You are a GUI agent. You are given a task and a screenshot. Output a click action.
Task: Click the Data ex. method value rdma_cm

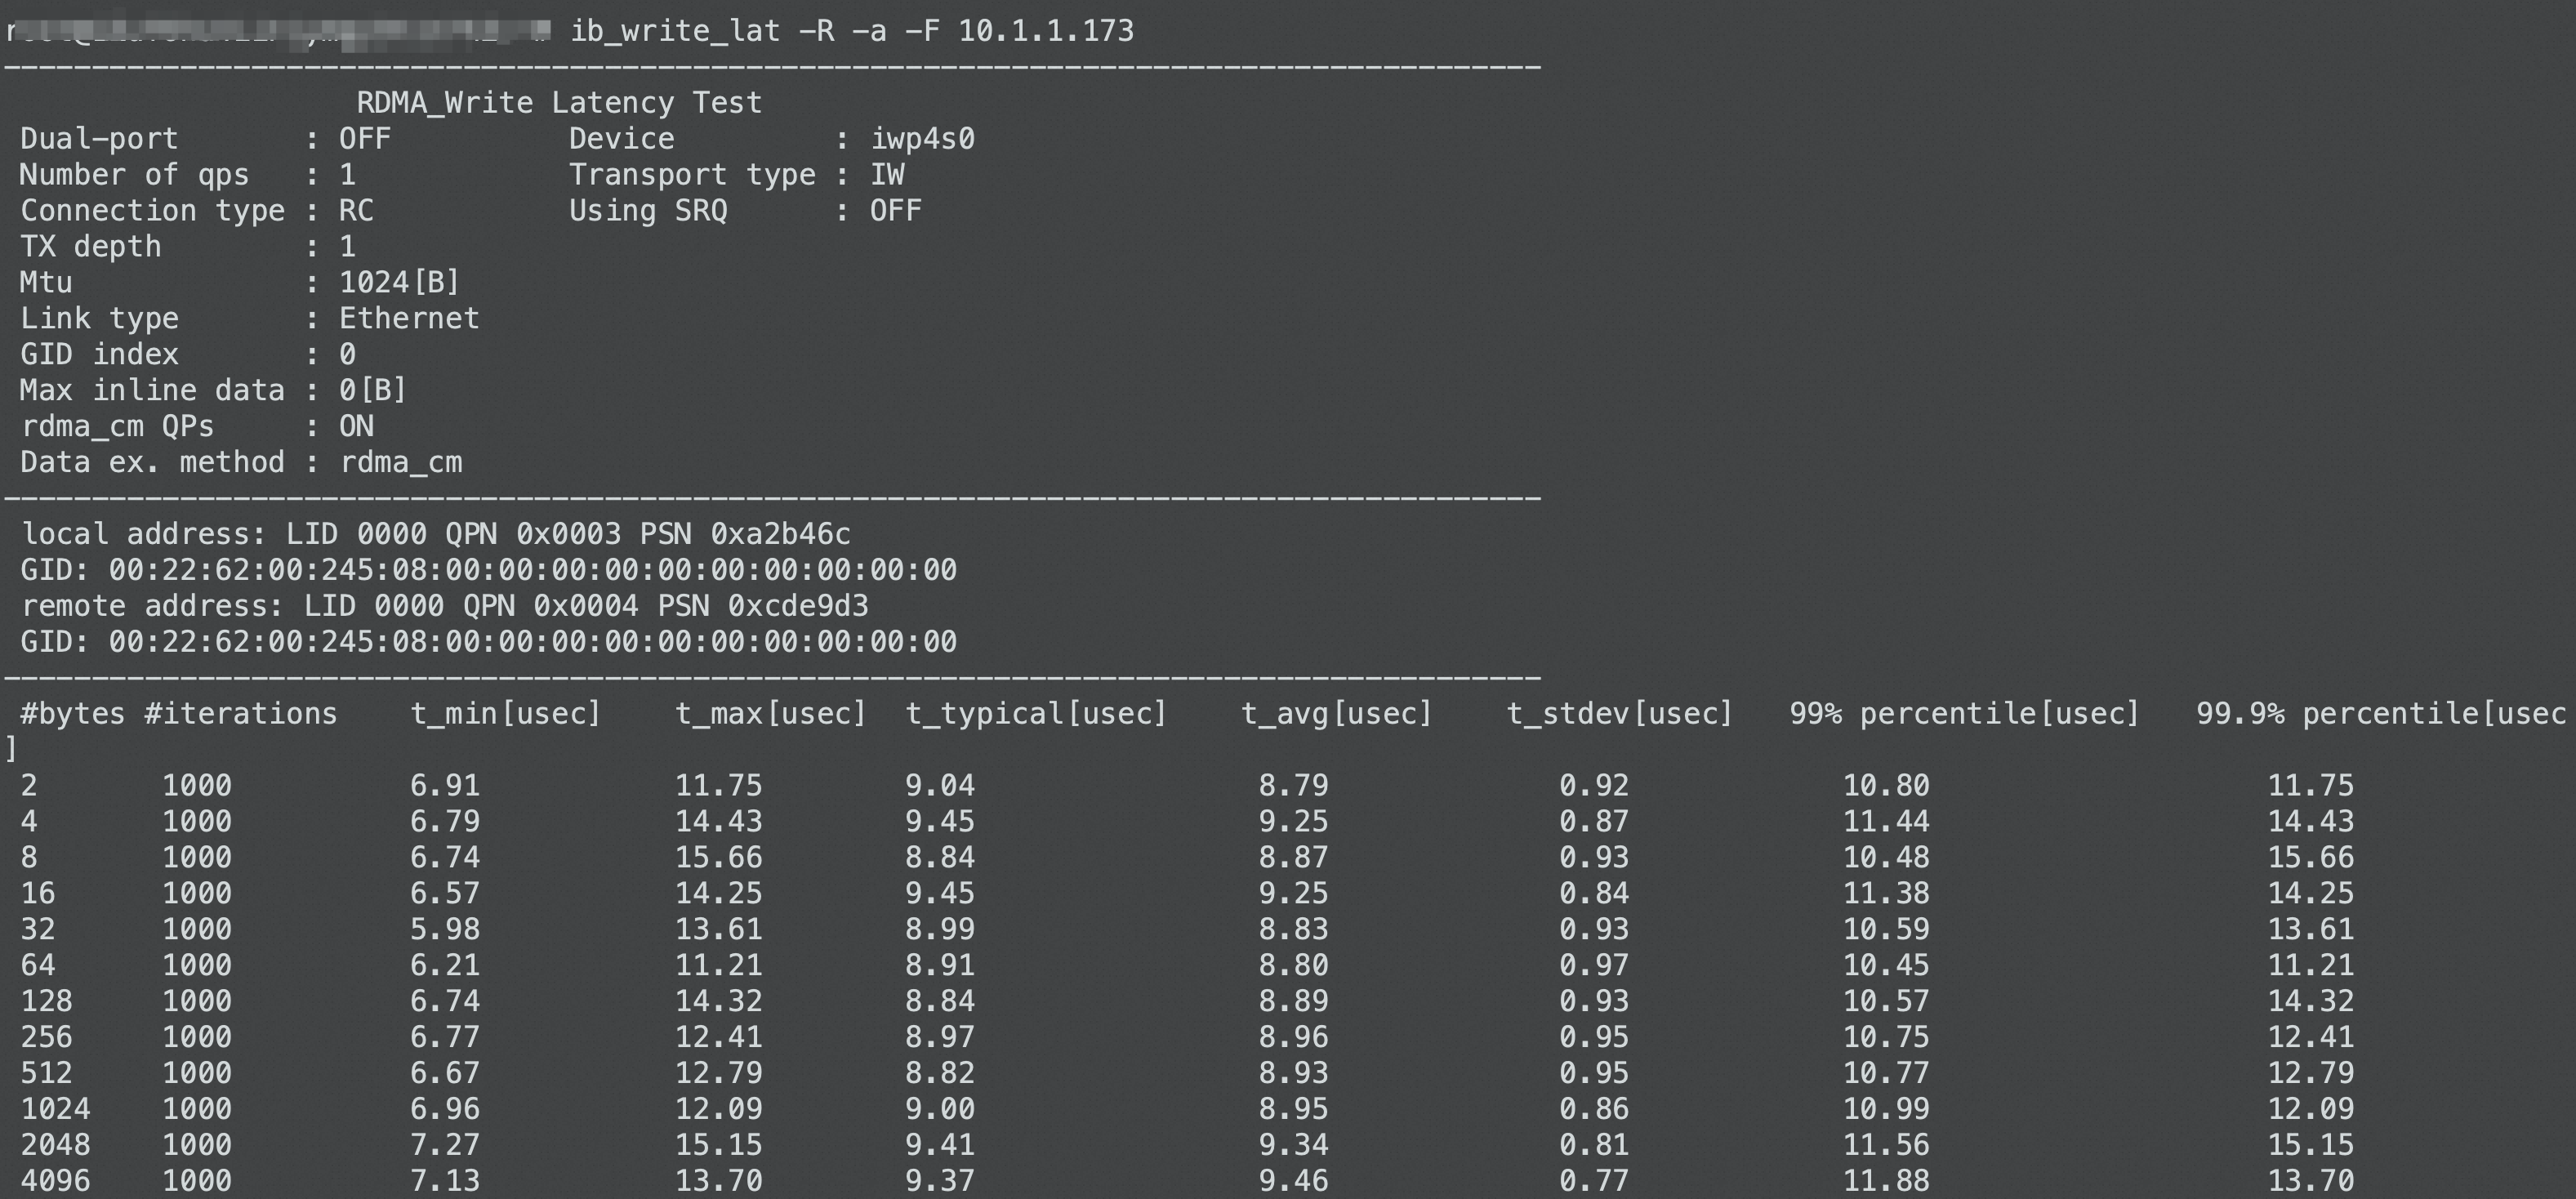401,463
